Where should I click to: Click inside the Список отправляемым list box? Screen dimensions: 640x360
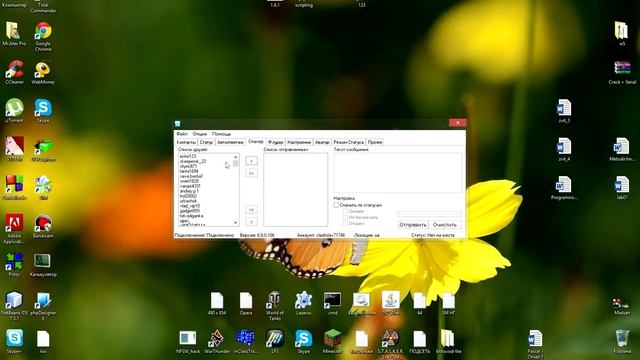click(296, 189)
